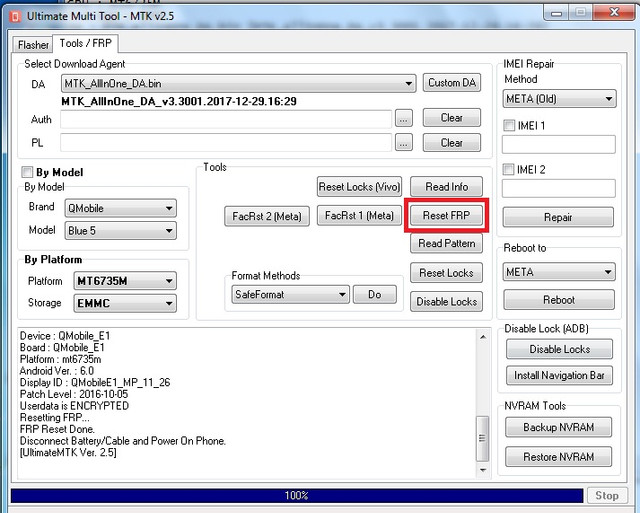The width and height of the screenshot is (640, 513).
Task: Open the Platform dropdown showing MT6735M
Action: pyautogui.click(x=125, y=281)
